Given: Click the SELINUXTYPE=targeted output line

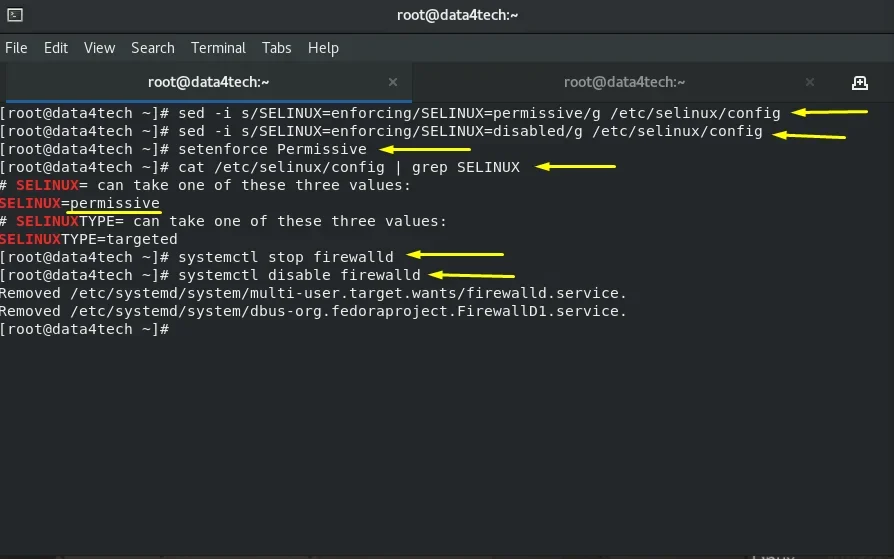Looking at the screenshot, I should click(89, 239).
